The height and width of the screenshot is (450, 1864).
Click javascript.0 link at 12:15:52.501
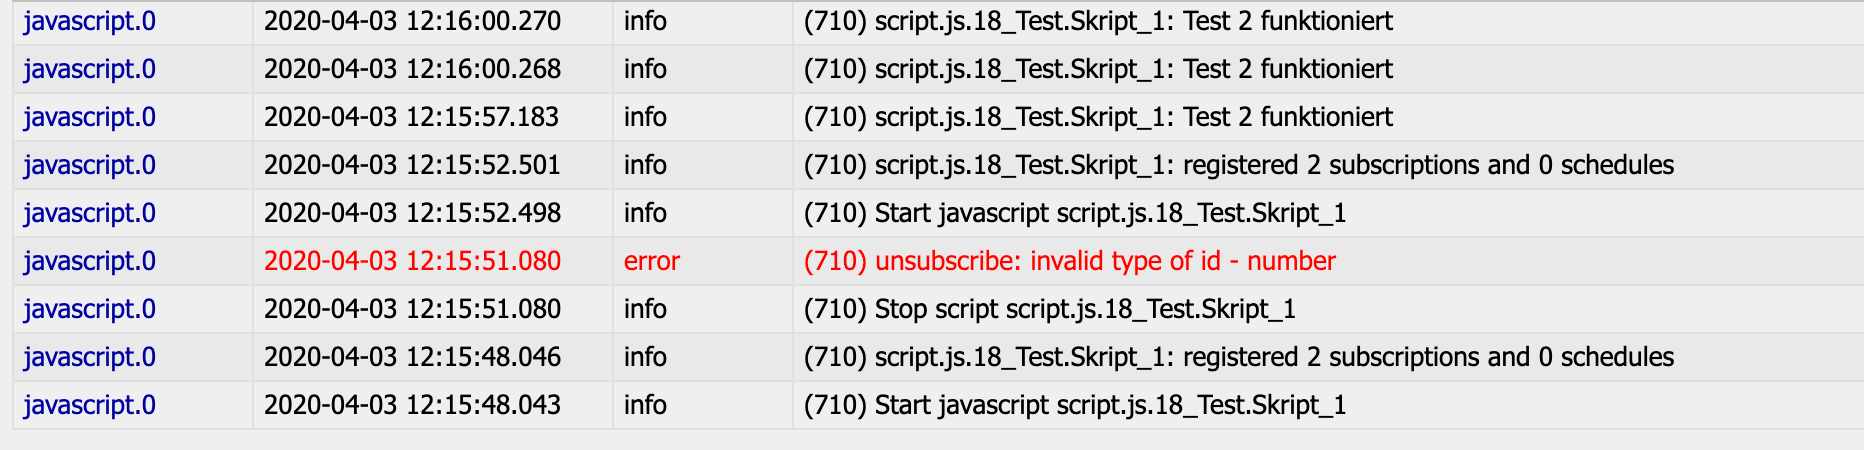click(x=90, y=165)
